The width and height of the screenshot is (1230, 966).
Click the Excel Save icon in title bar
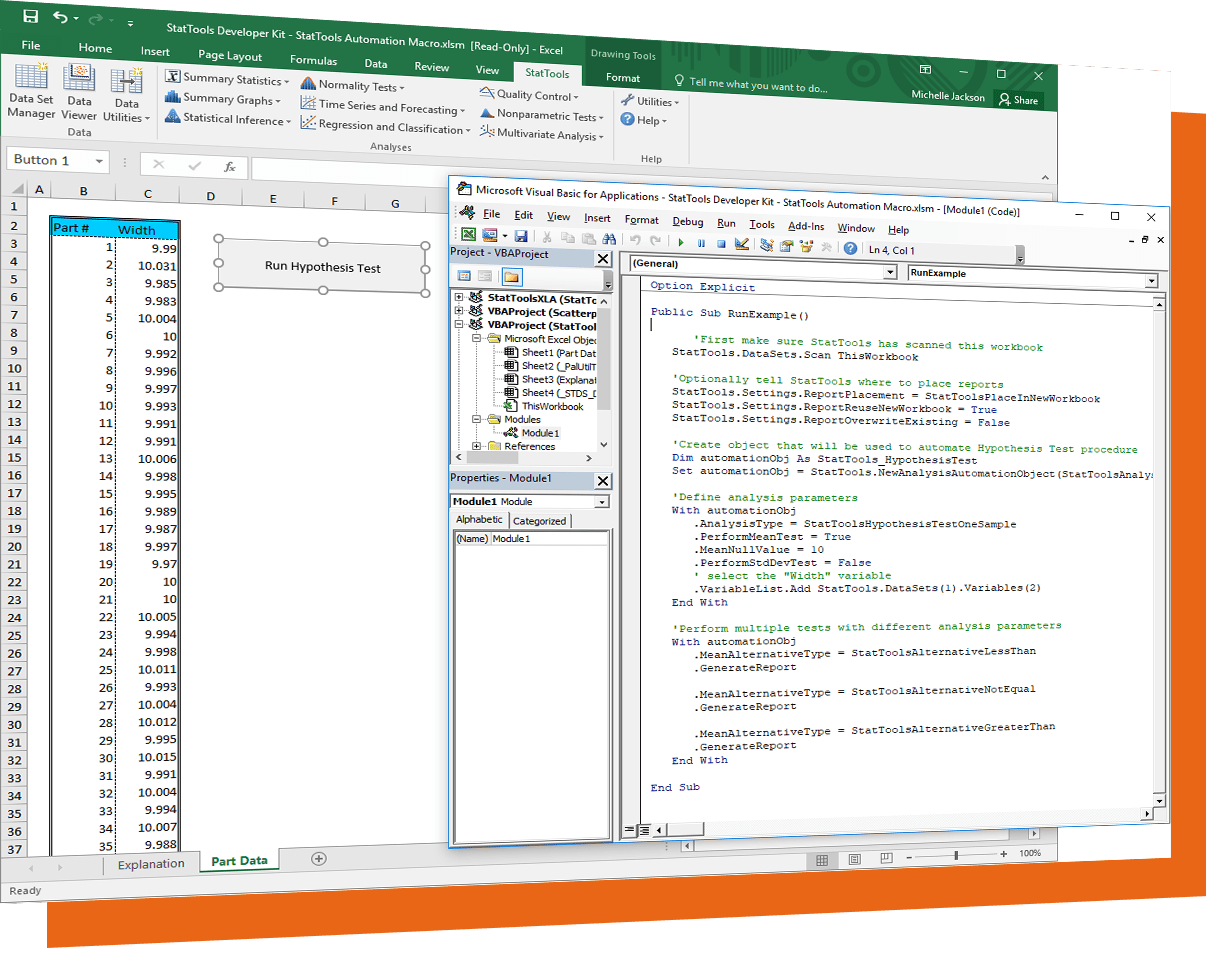tap(30, 16)
